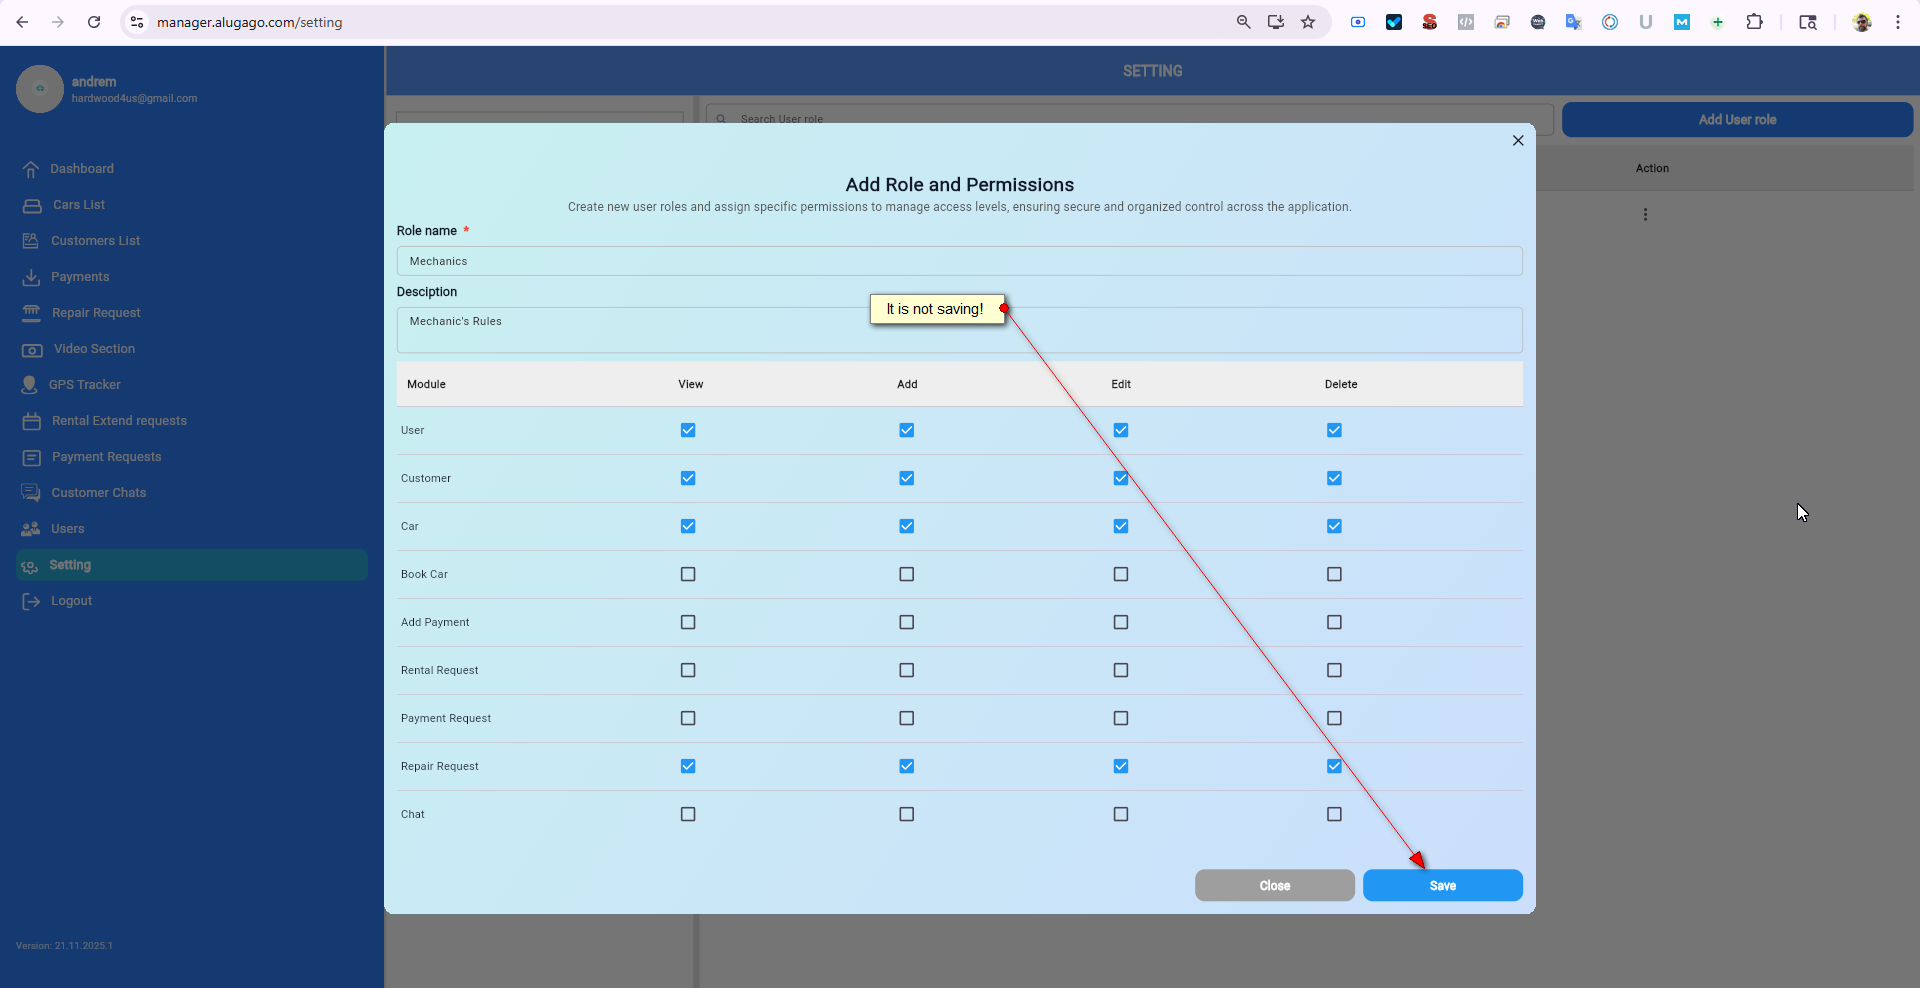
Task: Check the Chat Delete permission checkbox
Action: (x=1334, y=814)
